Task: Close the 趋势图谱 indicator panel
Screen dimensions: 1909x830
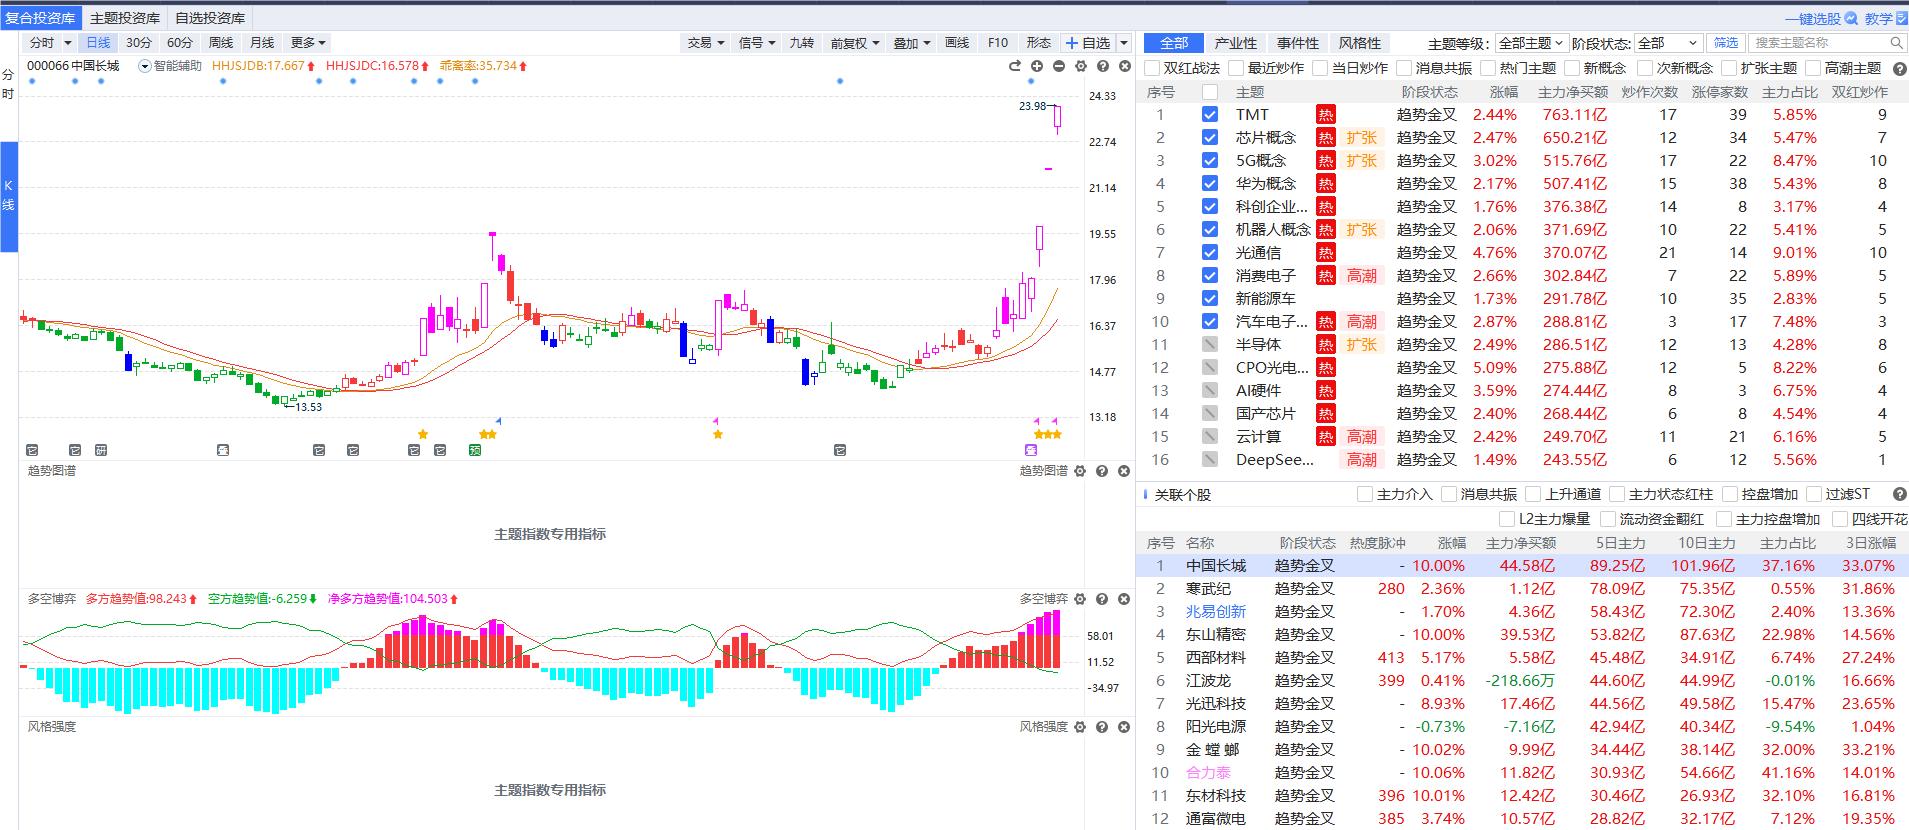Action: point(1124,471)
